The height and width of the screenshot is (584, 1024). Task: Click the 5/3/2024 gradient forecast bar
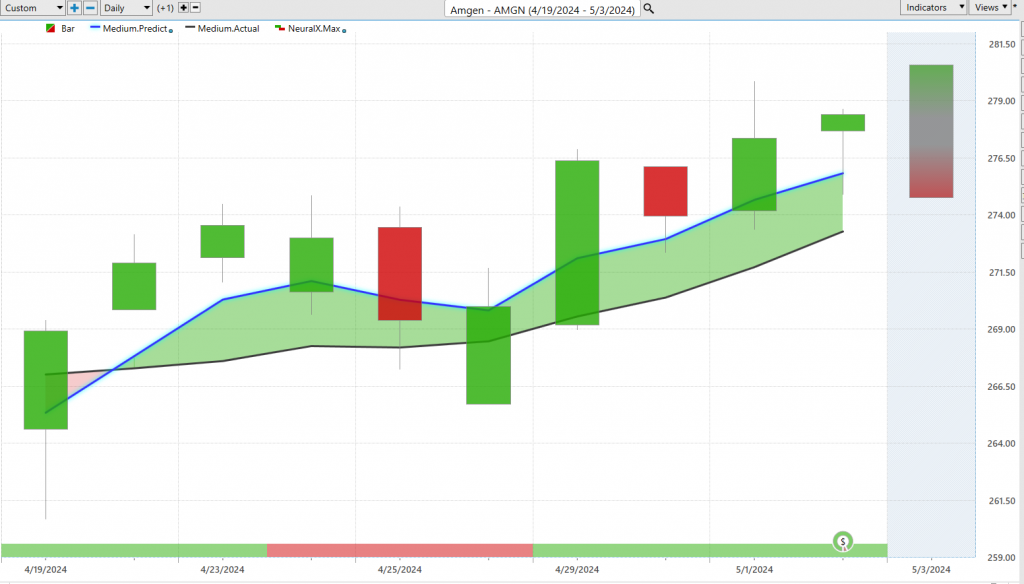click(x=931, y=131)
